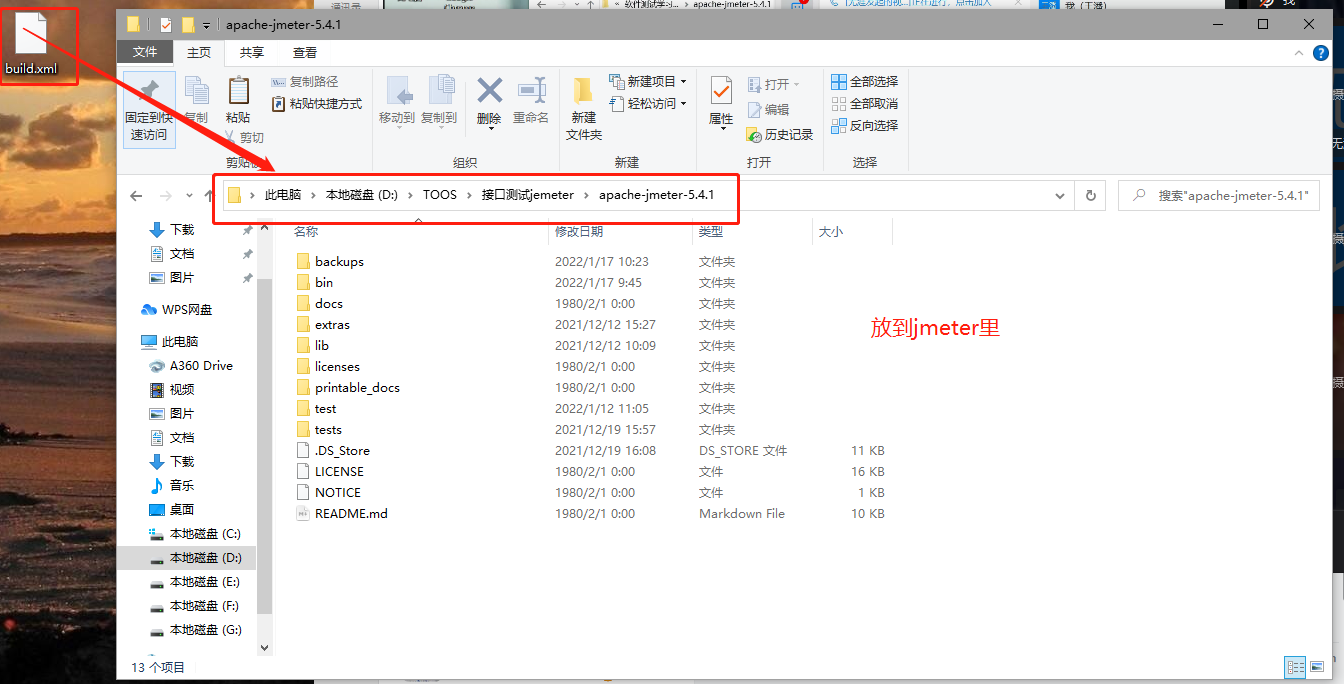Select the bin folder
The height and width of the screenshot is (684, 1344).
(x=323, y=282)
